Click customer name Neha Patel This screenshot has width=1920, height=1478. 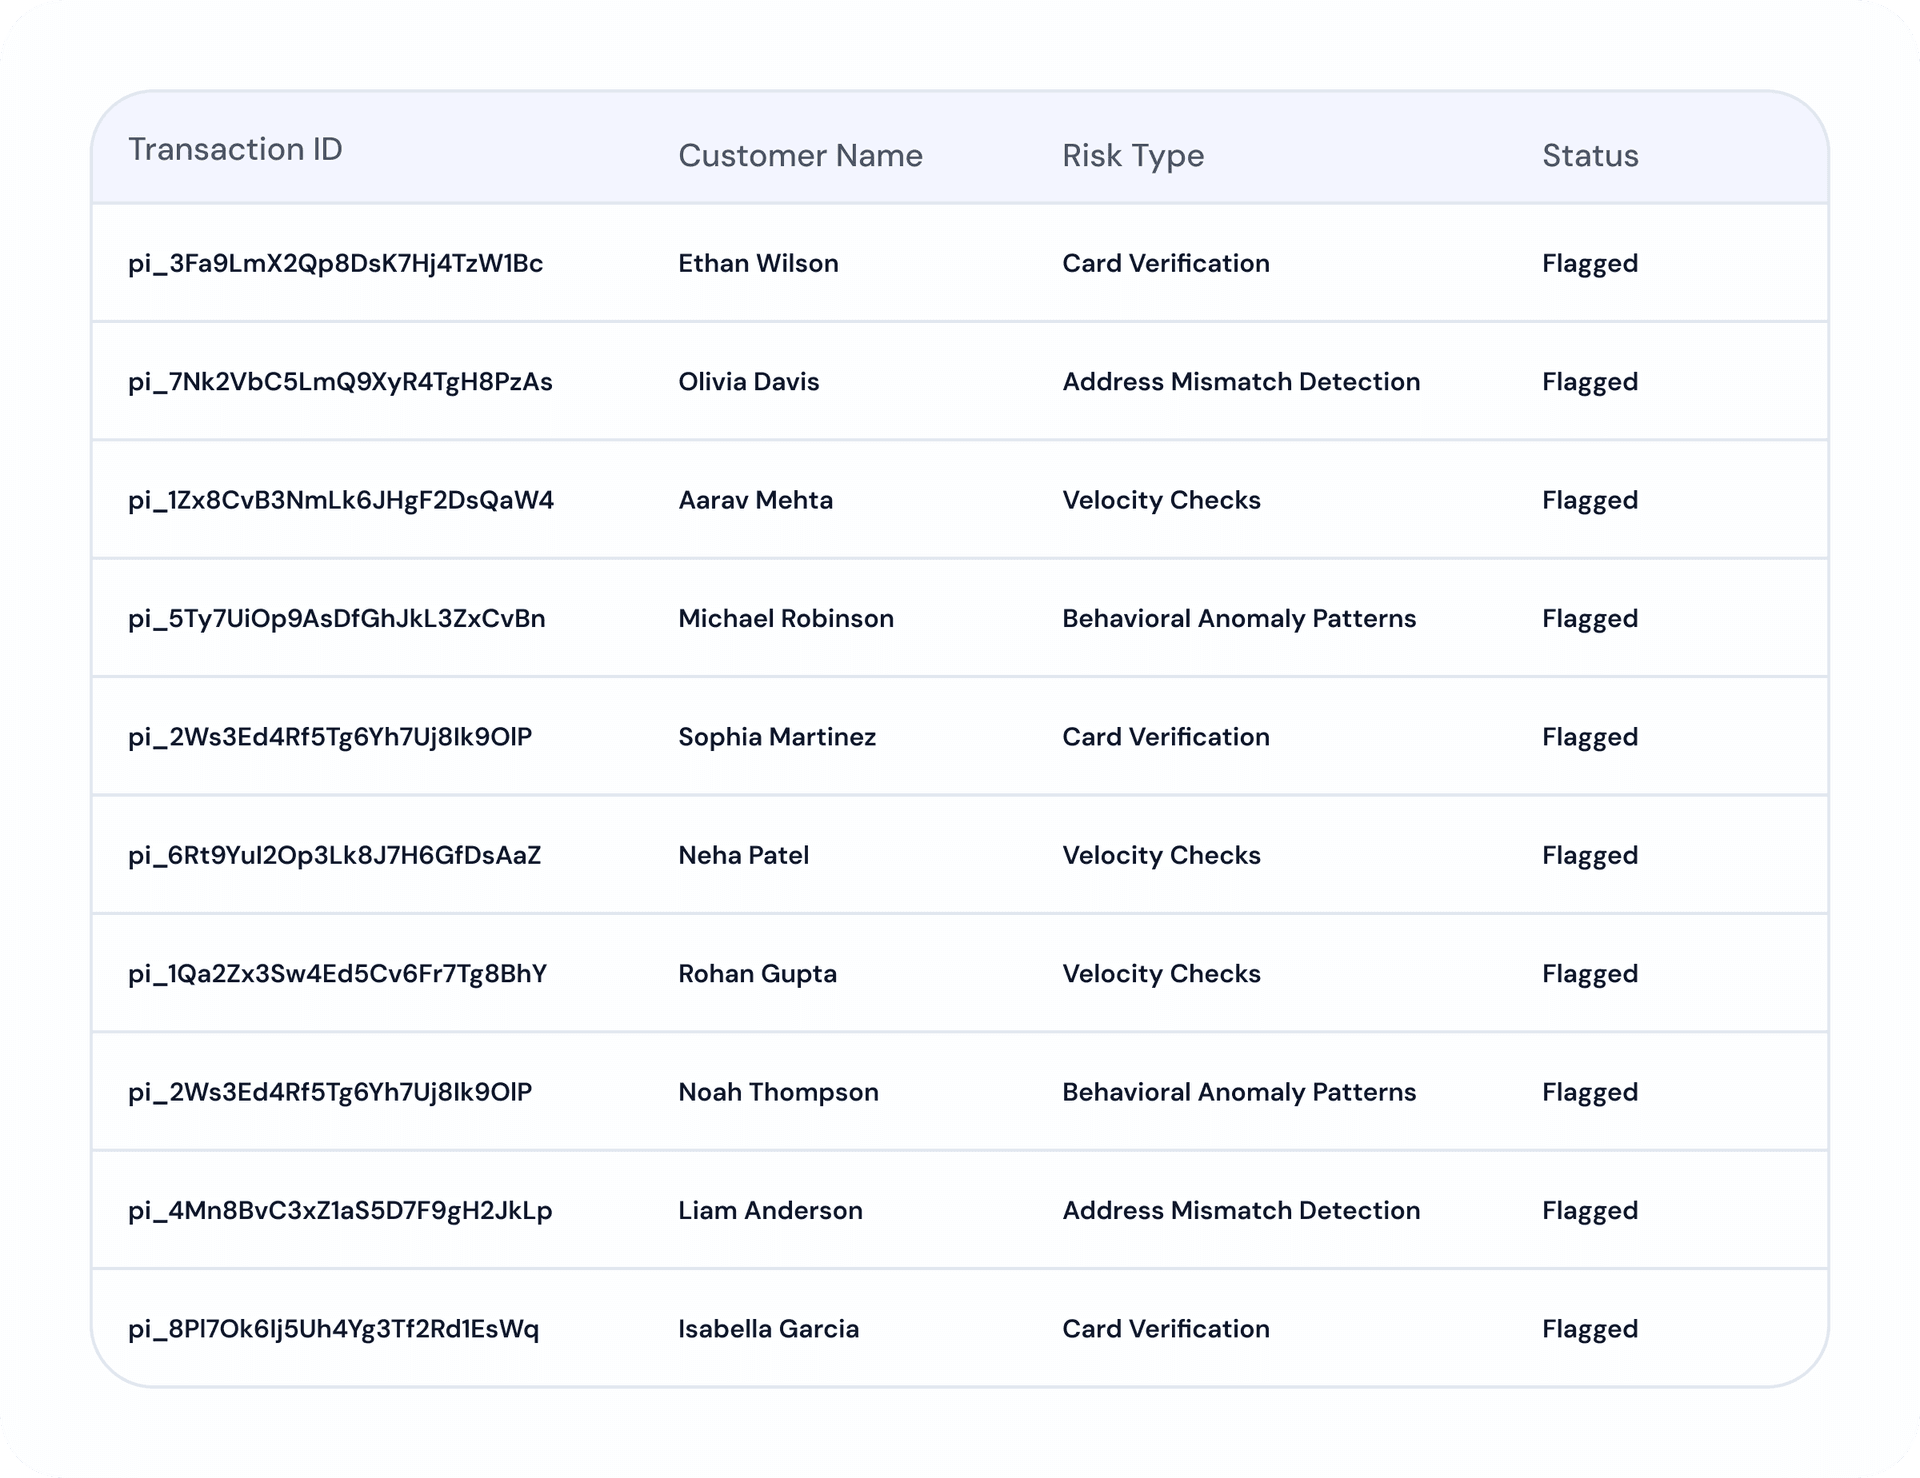[743, 855]
